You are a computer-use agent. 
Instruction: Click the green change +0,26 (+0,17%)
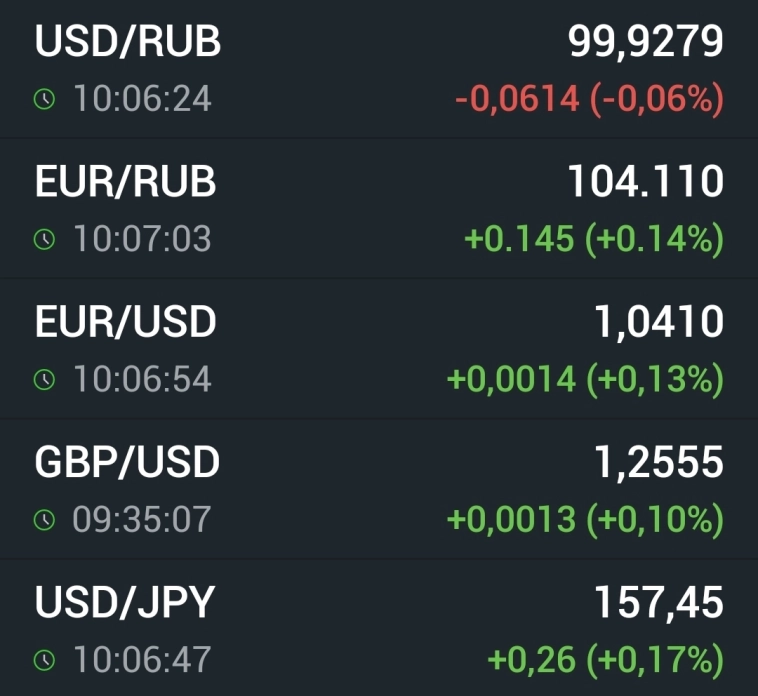[604, 660]
